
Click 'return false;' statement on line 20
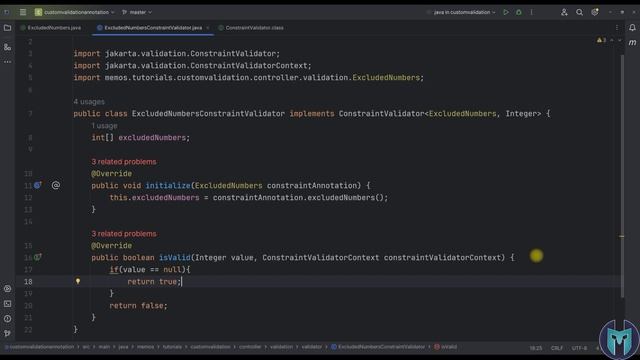coord(138,305)
